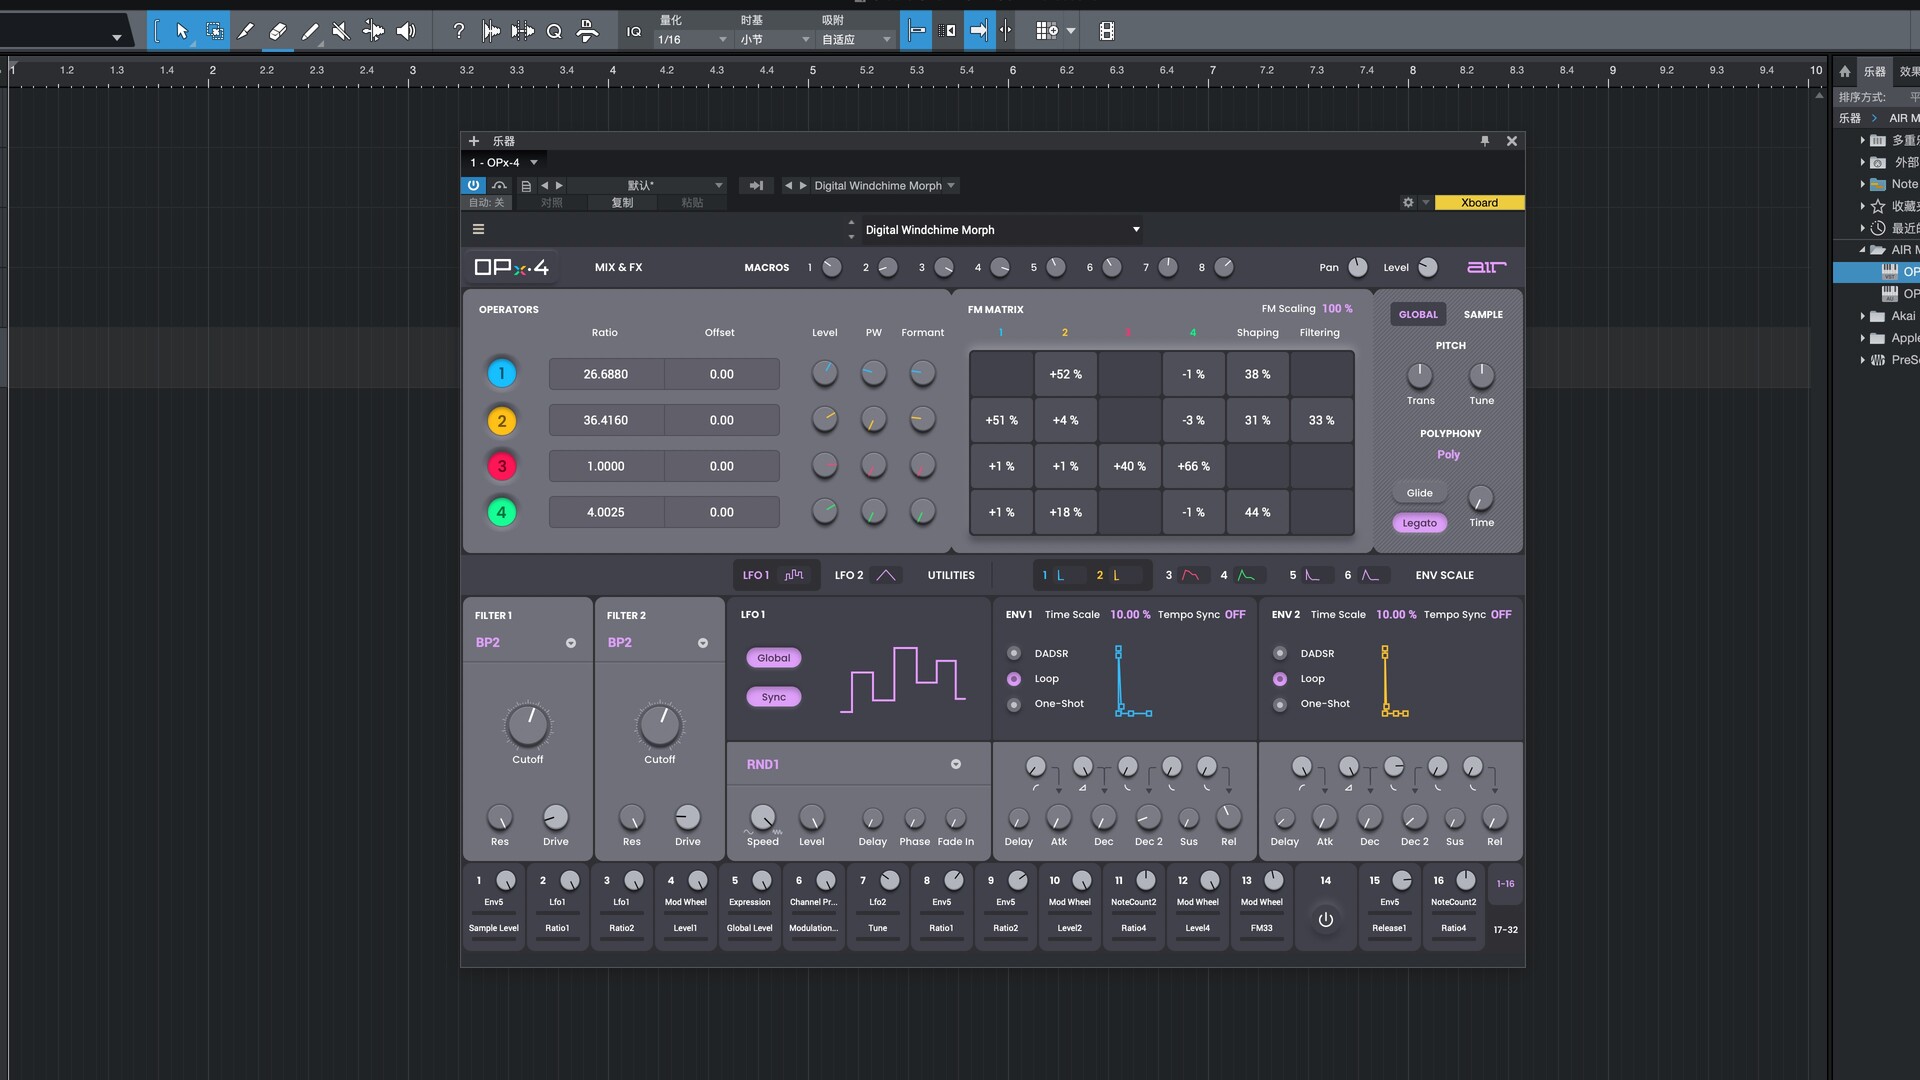Switch to the SAMPLE tab

click(x=1483, y=314)
